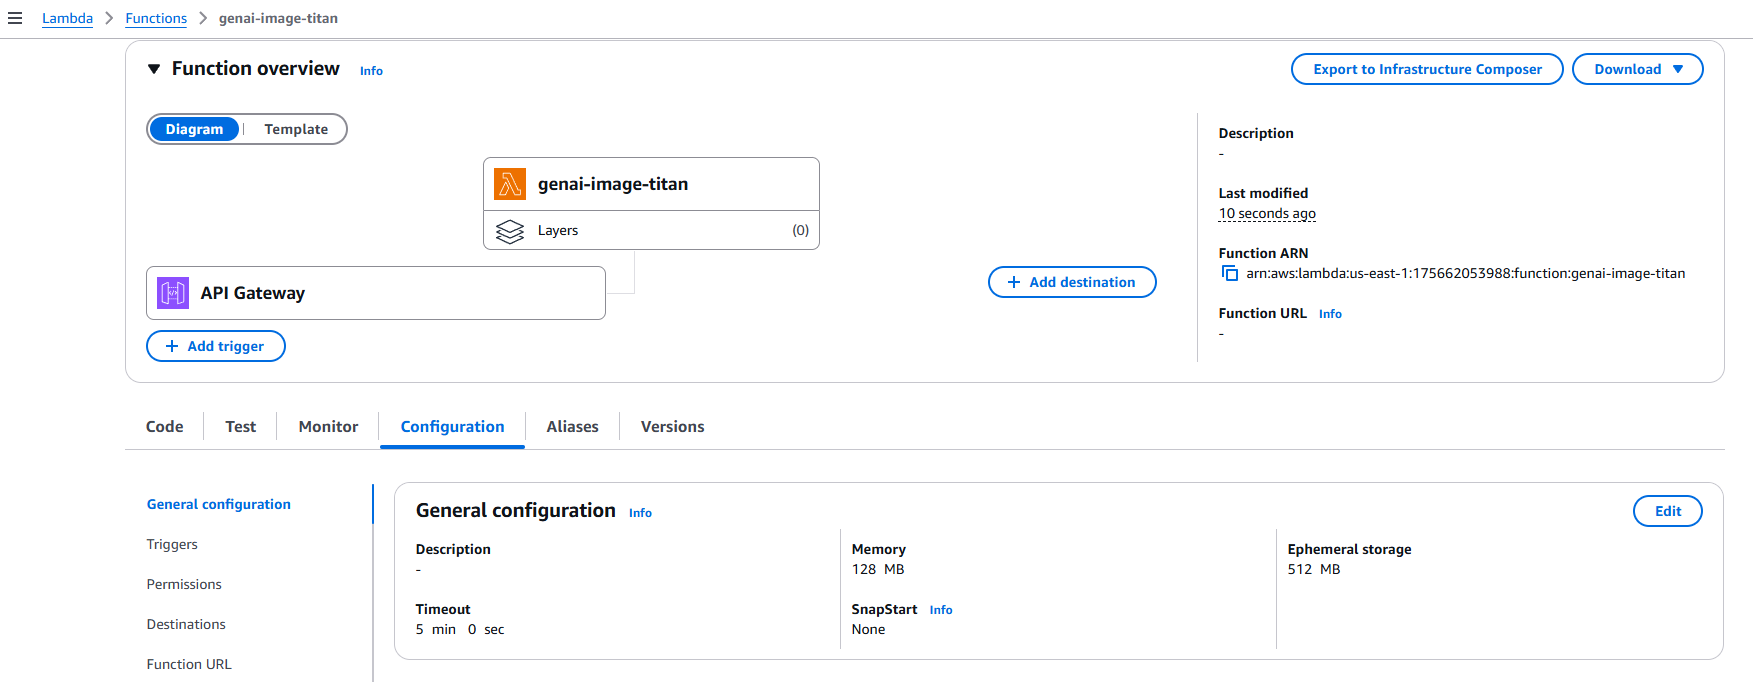Click the Add trigger button
1753x682 pixels.
pyautogui.click(x=216, y=346)
